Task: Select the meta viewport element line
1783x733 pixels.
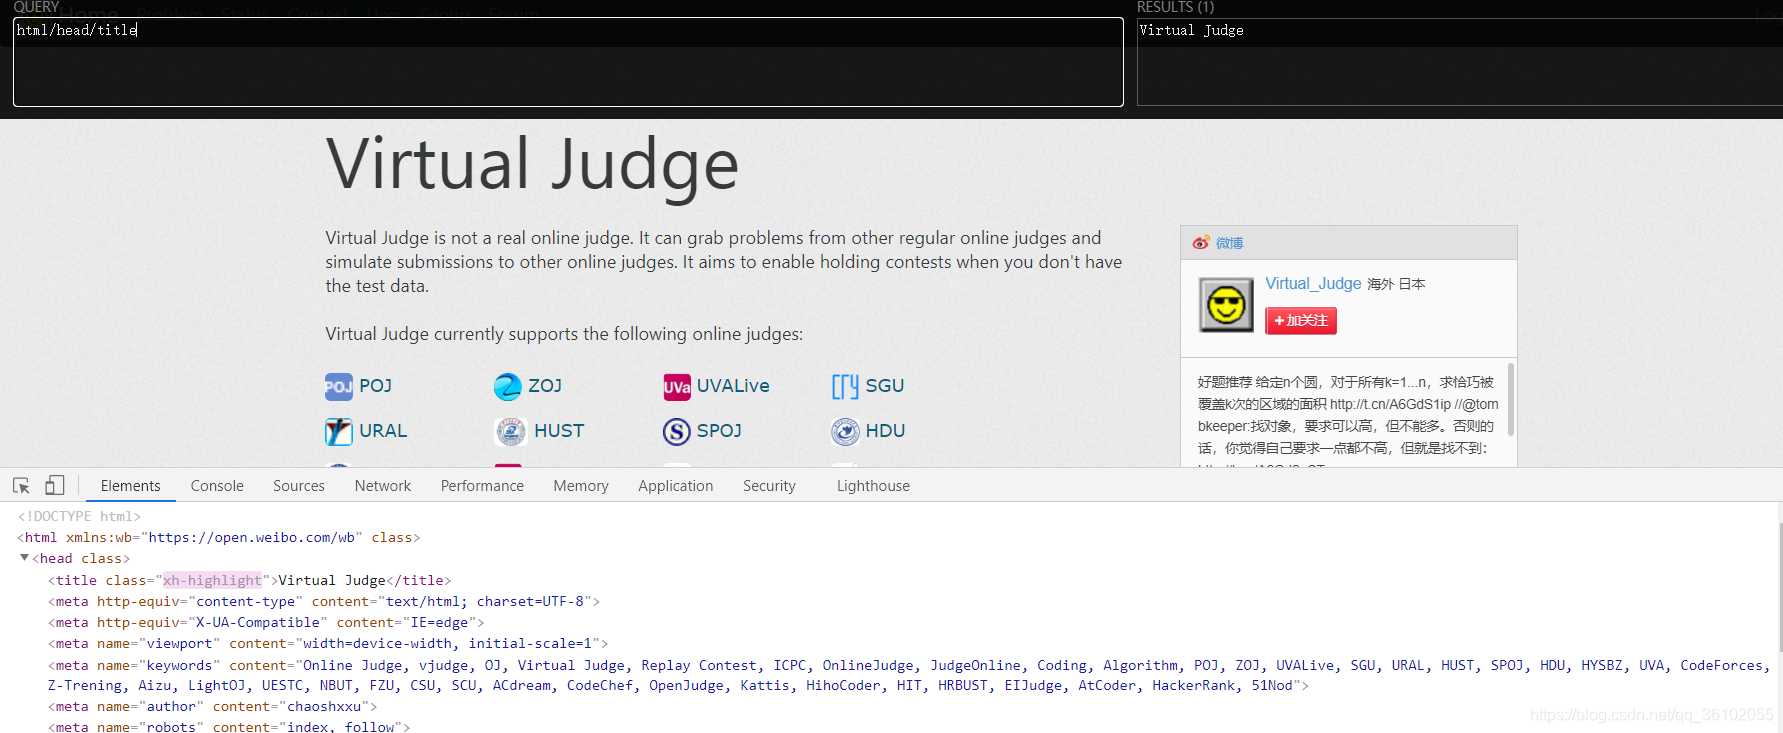Action: pyautogui.click(x=328, y=643)
